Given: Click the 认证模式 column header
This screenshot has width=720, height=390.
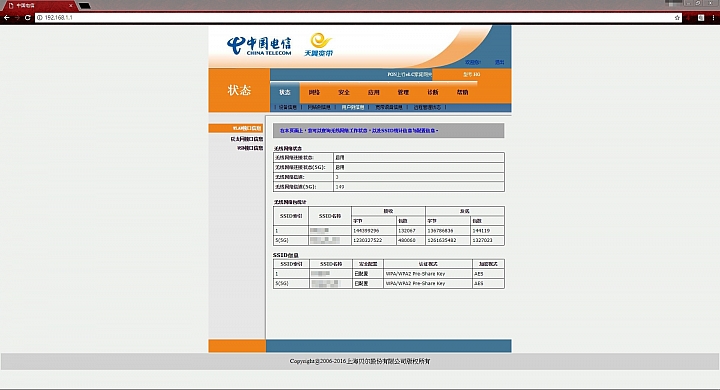Looking at the screenshot, I should (x=428, y=264).
